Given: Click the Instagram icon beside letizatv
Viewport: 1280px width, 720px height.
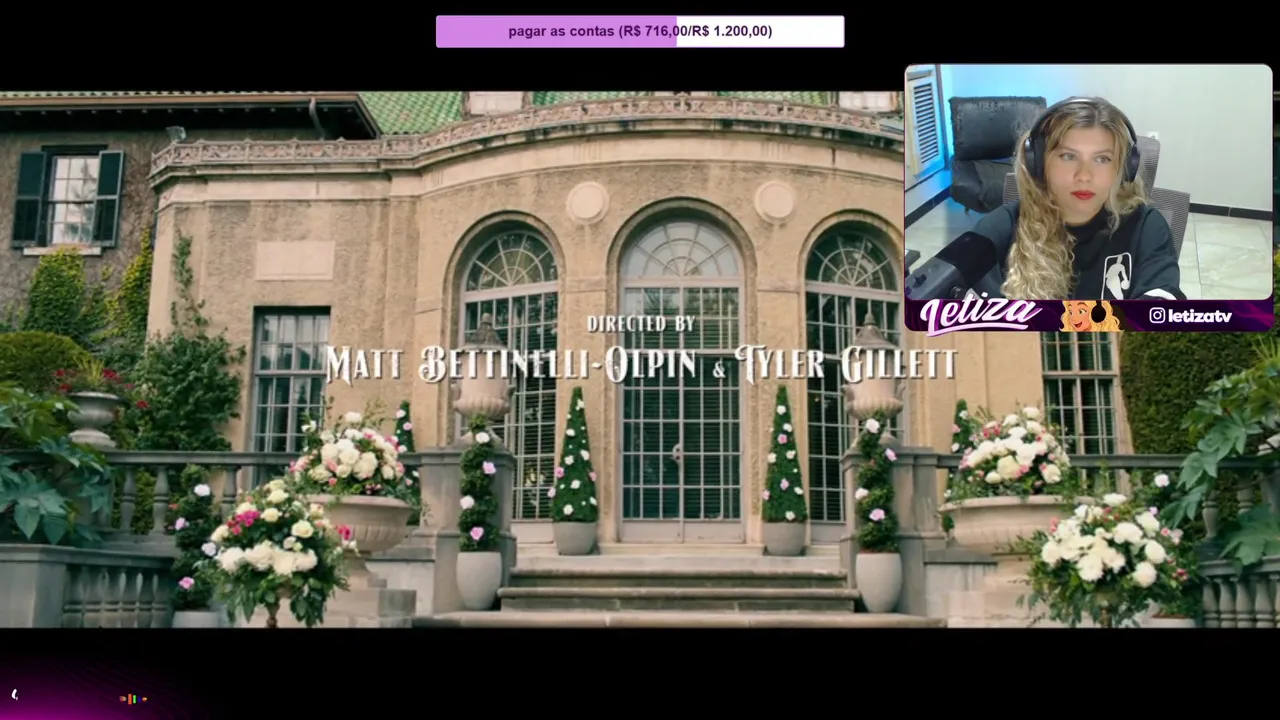Looking at the screenshot, I should click(1157, 316).
